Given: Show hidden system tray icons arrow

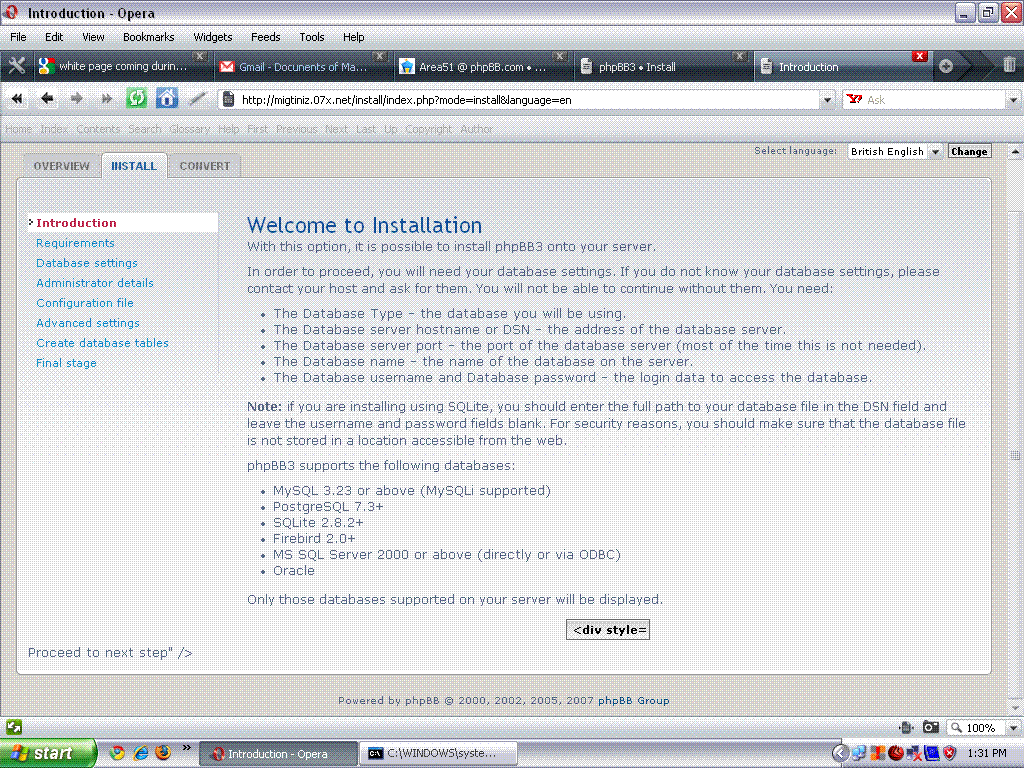Looking at the screenshot, I should click(840, 753).
